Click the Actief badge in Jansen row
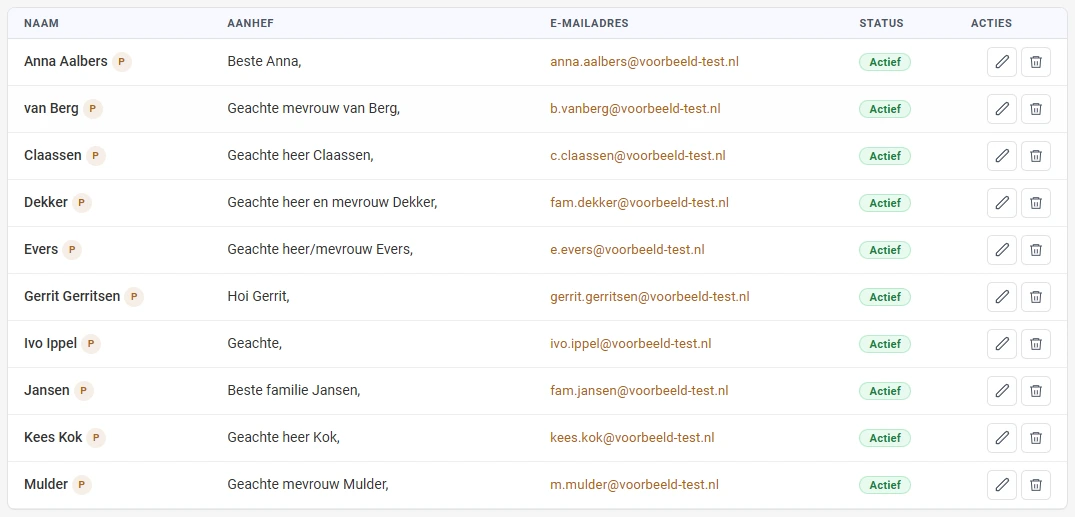Screen dimensions: 1075x517 885,391
